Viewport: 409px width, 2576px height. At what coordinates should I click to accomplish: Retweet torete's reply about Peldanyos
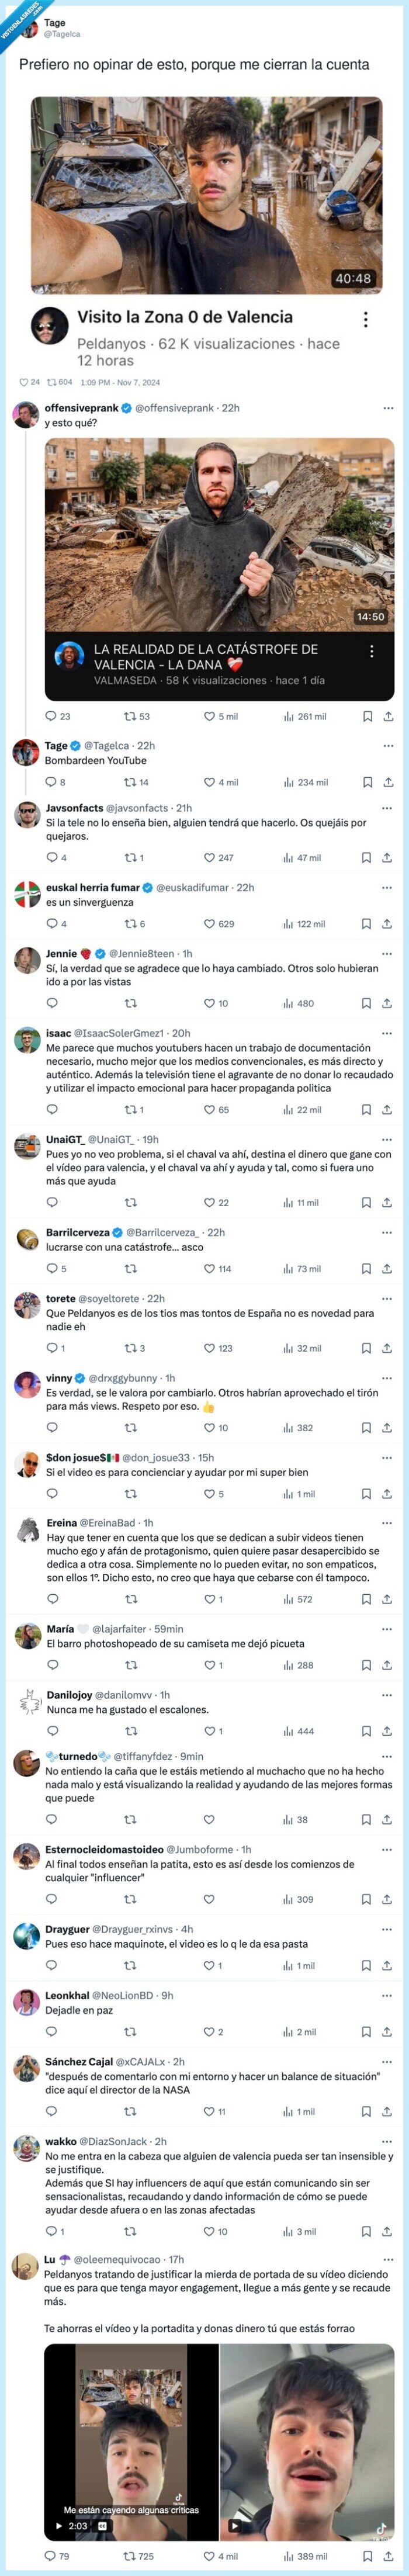pos(130,1348)
